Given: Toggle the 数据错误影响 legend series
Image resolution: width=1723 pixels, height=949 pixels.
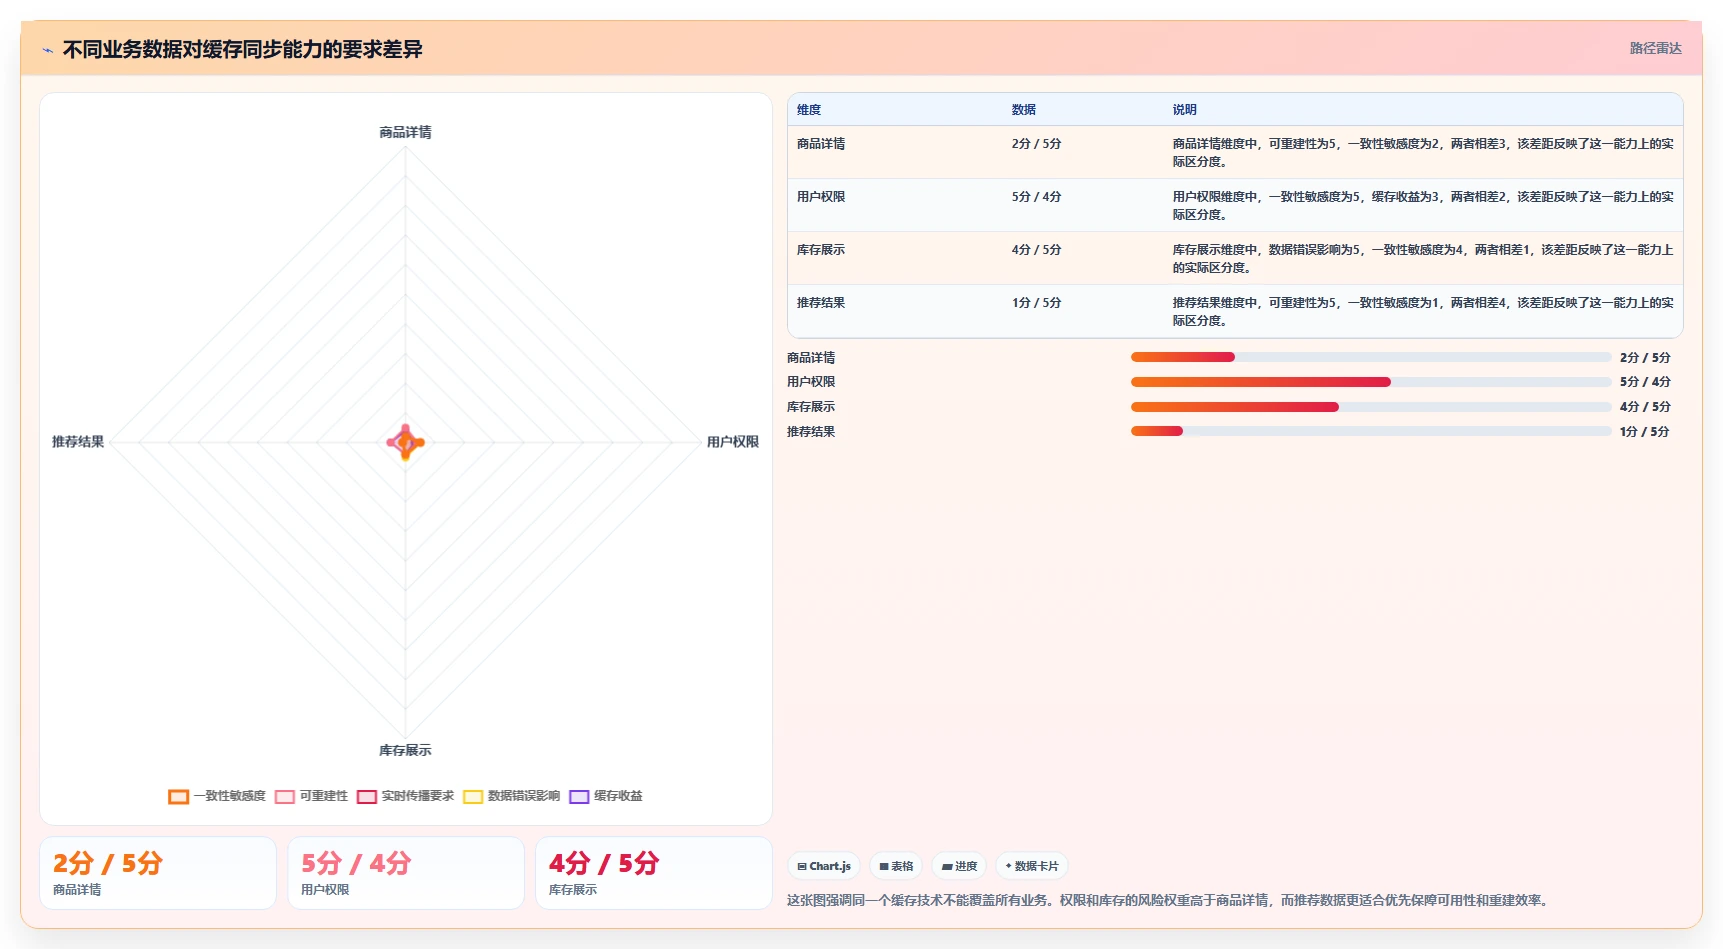Looking at the screenshot, I should pyautogui.click(x=511, y=796).
